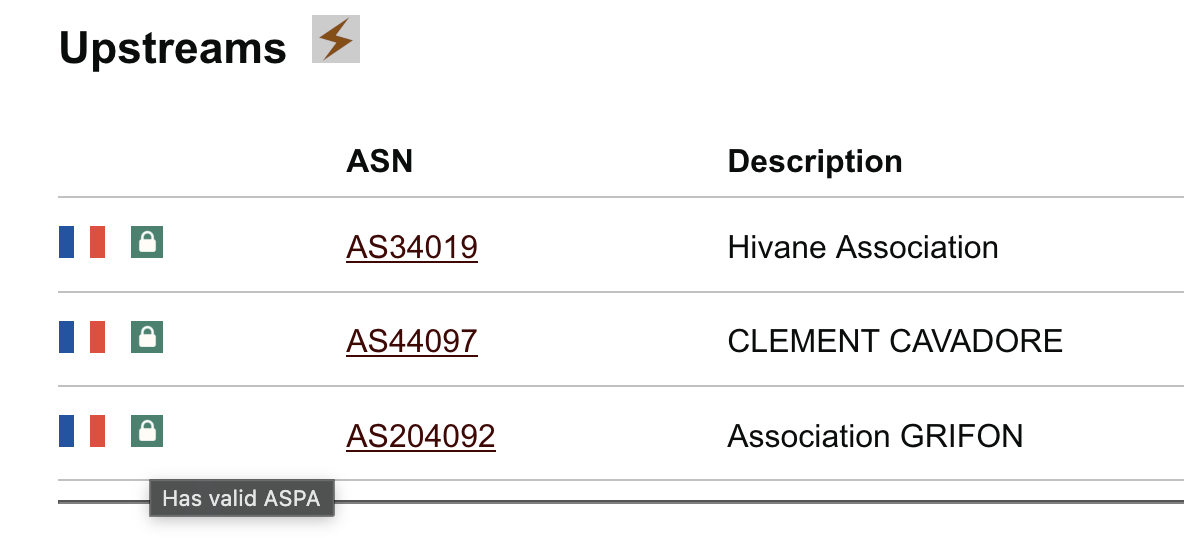Click the French flag in the AS44097 row

(82, 337)
